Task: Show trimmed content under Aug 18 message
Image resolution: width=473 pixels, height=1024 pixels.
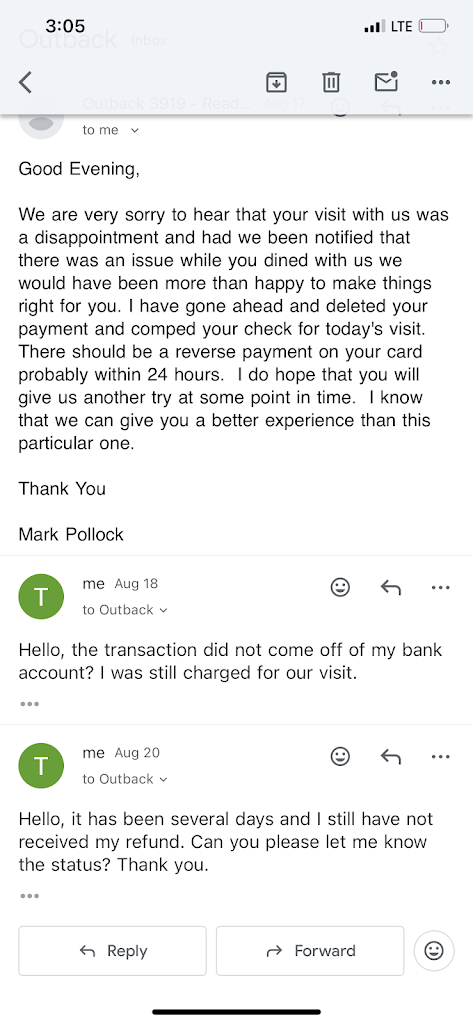Action: pyautogui.click(x=29, y=704)
